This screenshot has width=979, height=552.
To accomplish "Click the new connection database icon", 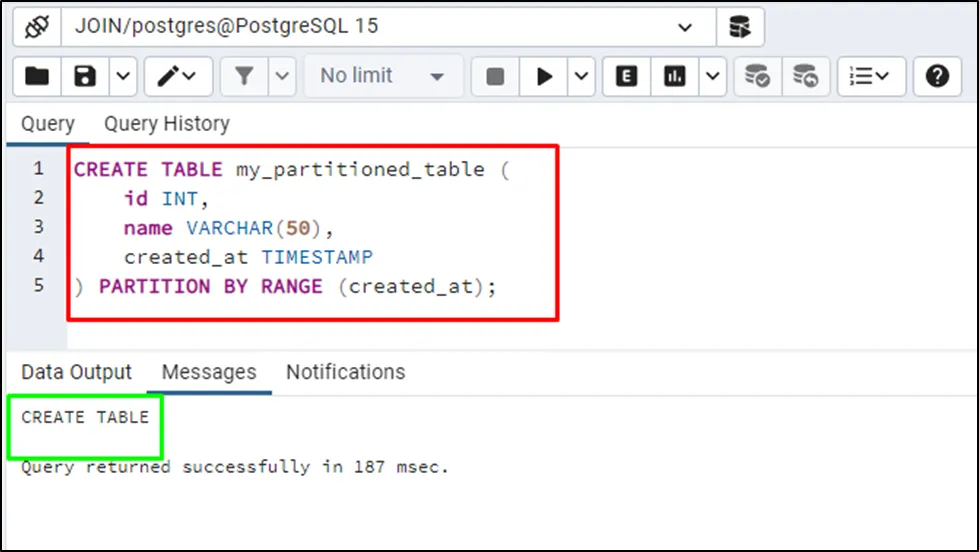I will [x=740, y=27].
